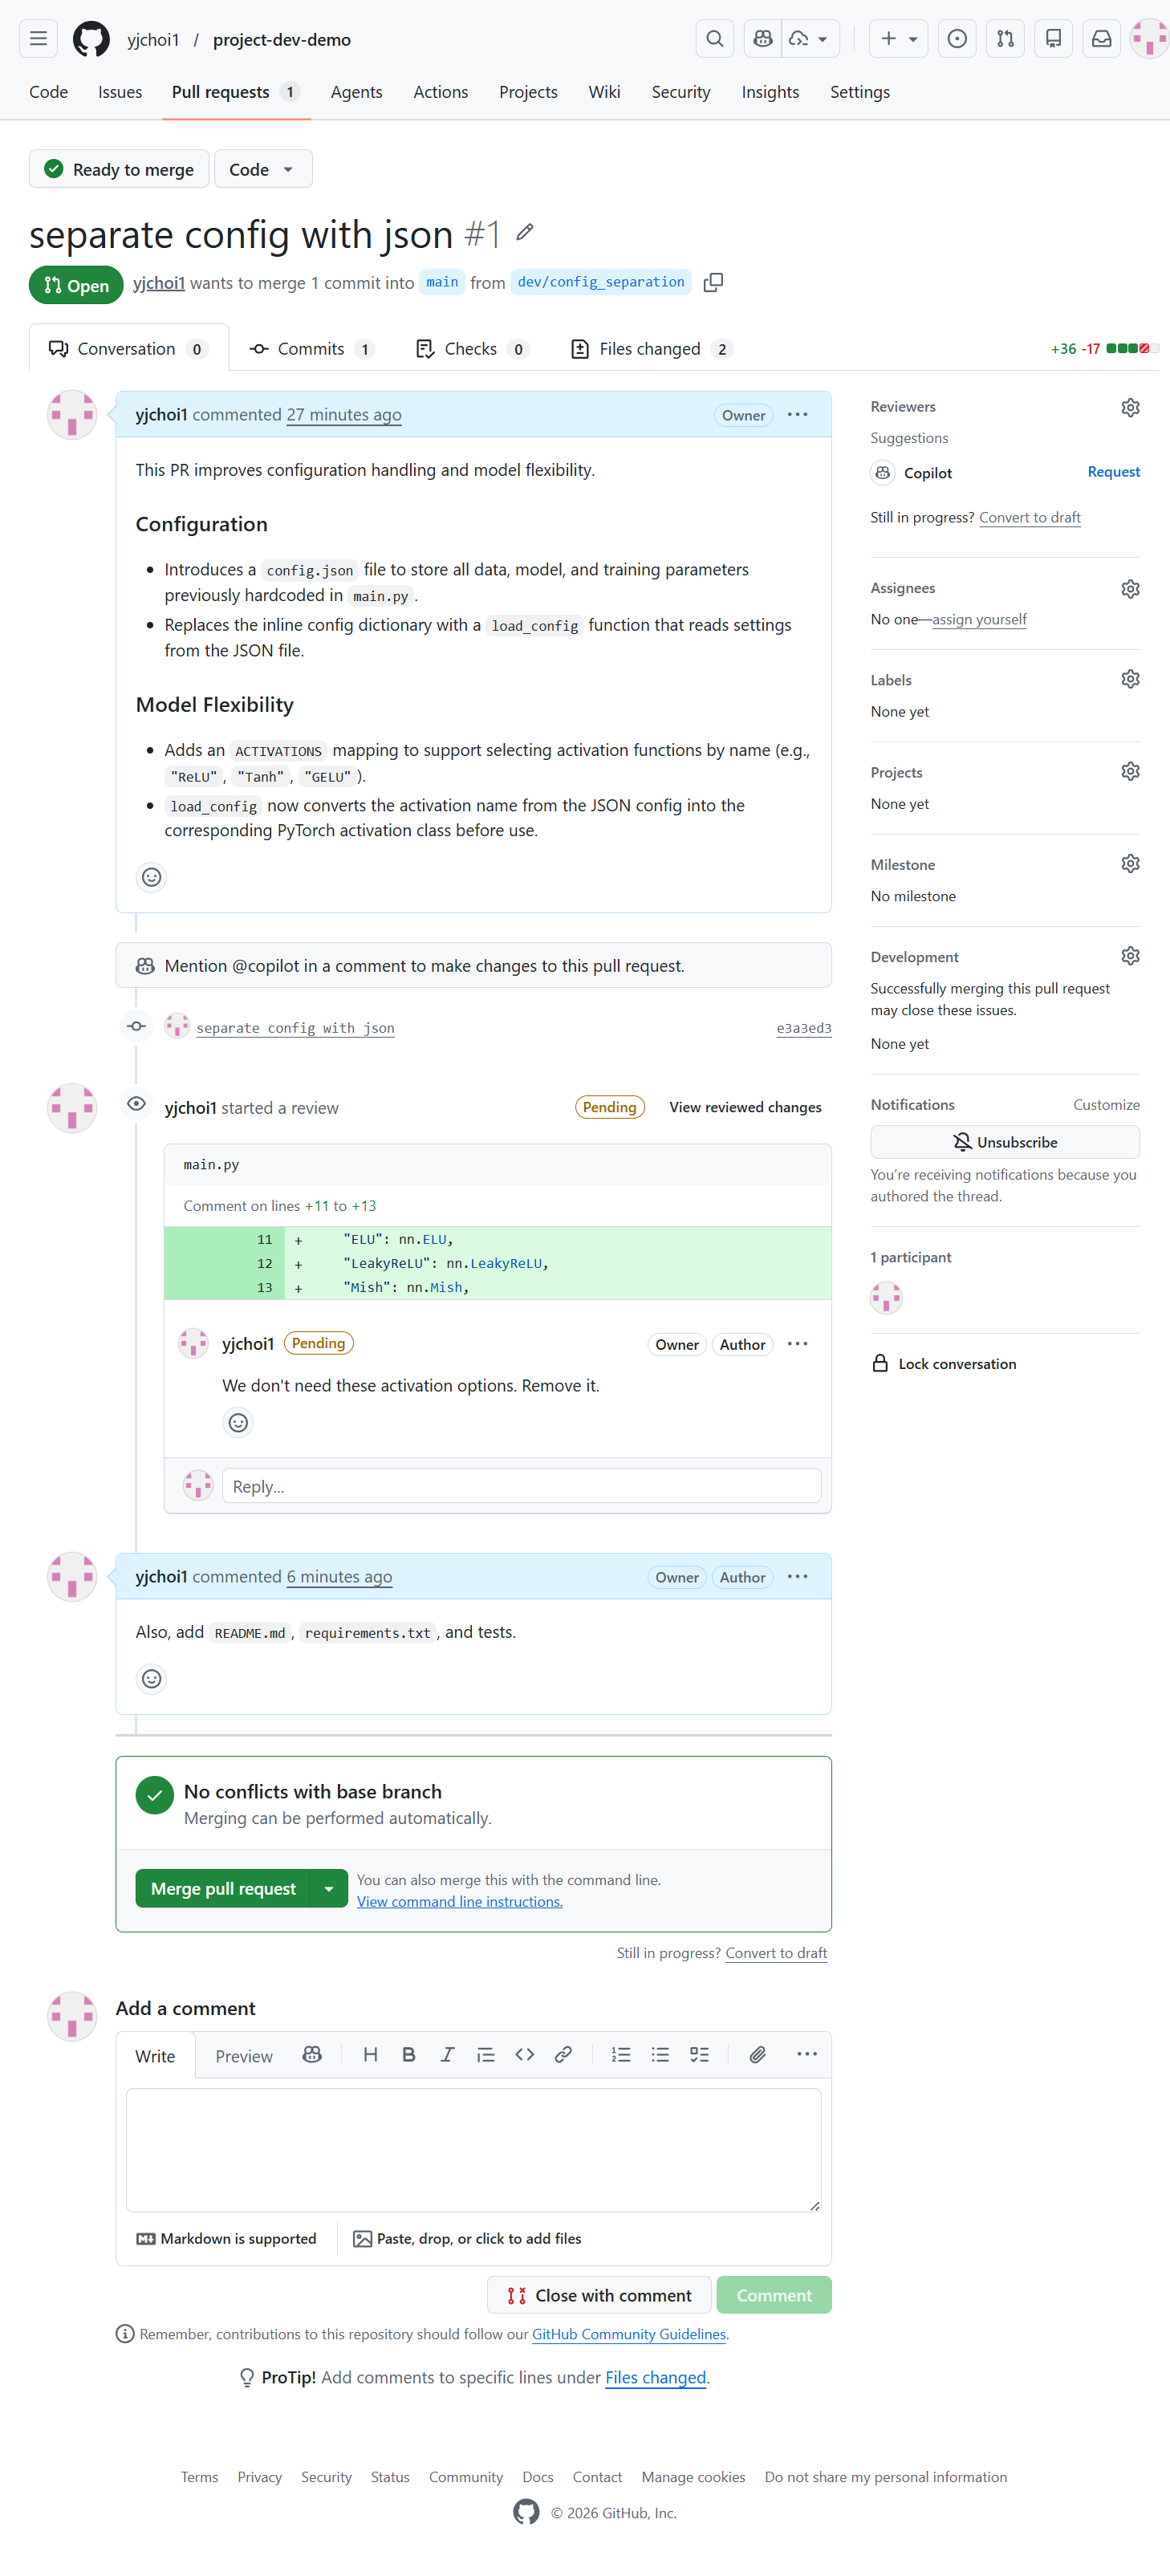Switch to the Files changed tab
Viewport: 1170px width, 2576px height.
(648, 348)
